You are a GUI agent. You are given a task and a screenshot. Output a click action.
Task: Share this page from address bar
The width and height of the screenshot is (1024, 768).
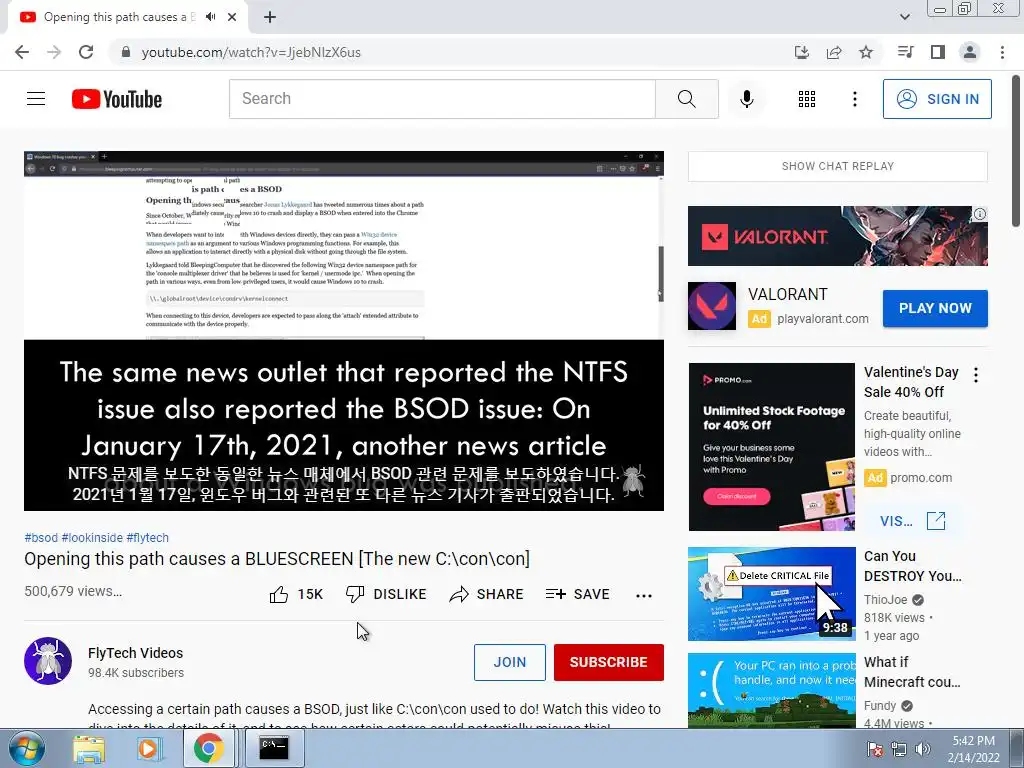click(834, 52)
